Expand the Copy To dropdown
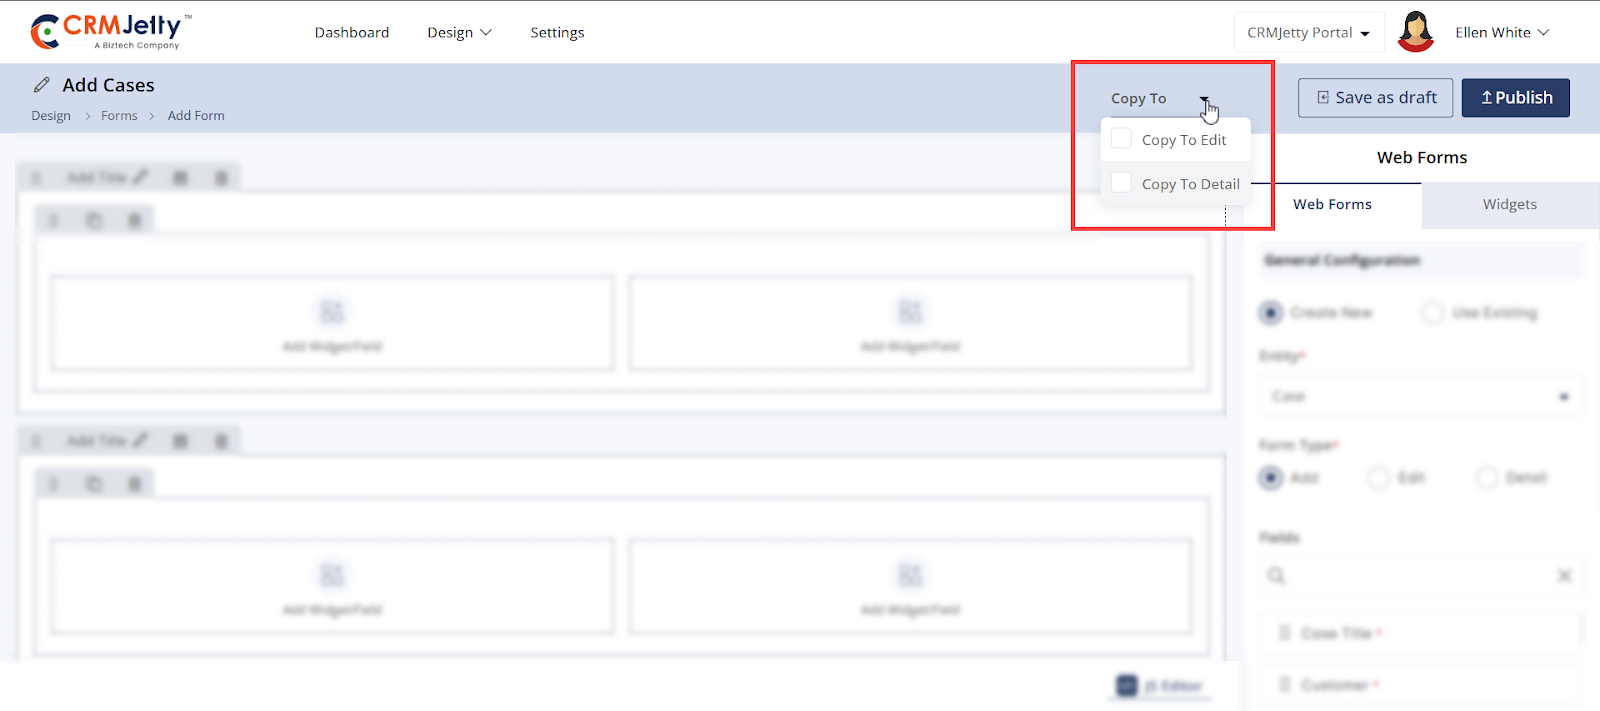The width and height of the screenshot is (1600, 711). (x=1204, y=99)
